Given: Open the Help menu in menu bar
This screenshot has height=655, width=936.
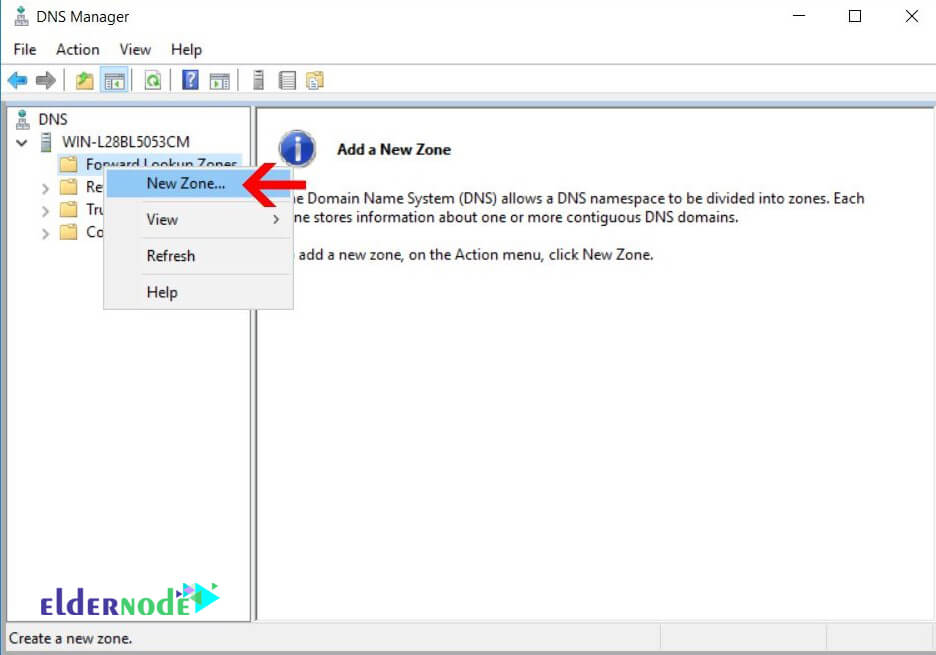Looking at the screenshot, I should click(186, 50).
